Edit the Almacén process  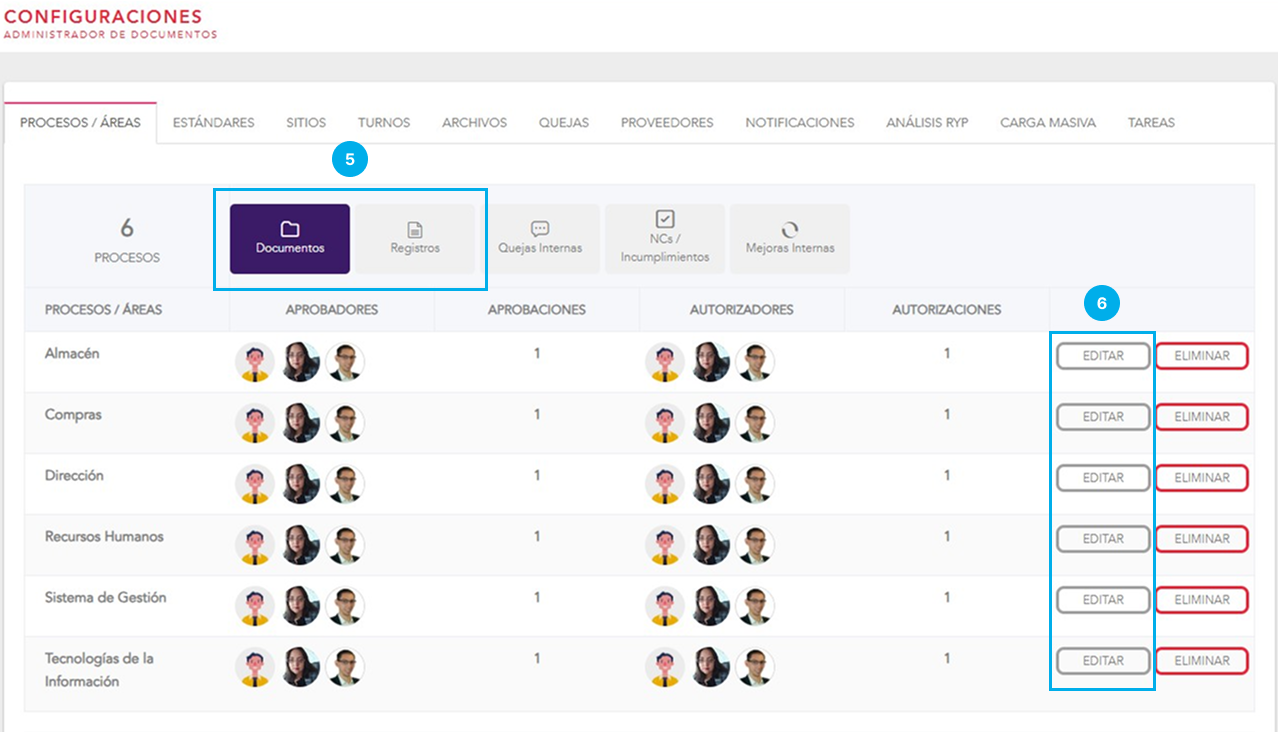(1103, 356)
